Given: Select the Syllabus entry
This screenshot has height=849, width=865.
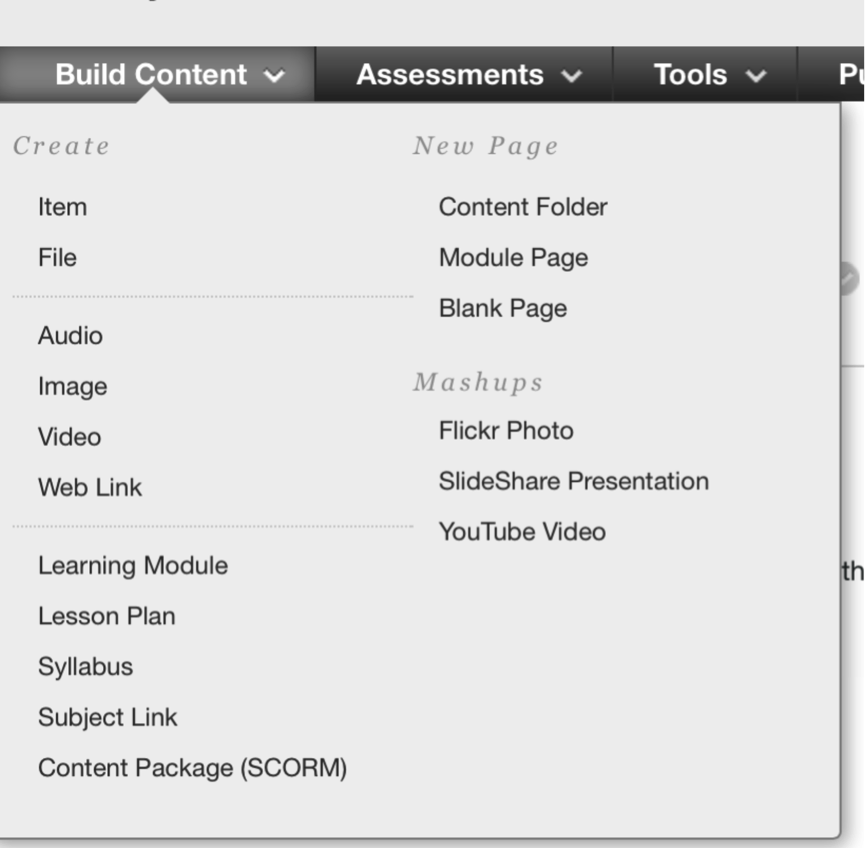Looking at the screenshot, I should tap(85, 667).
